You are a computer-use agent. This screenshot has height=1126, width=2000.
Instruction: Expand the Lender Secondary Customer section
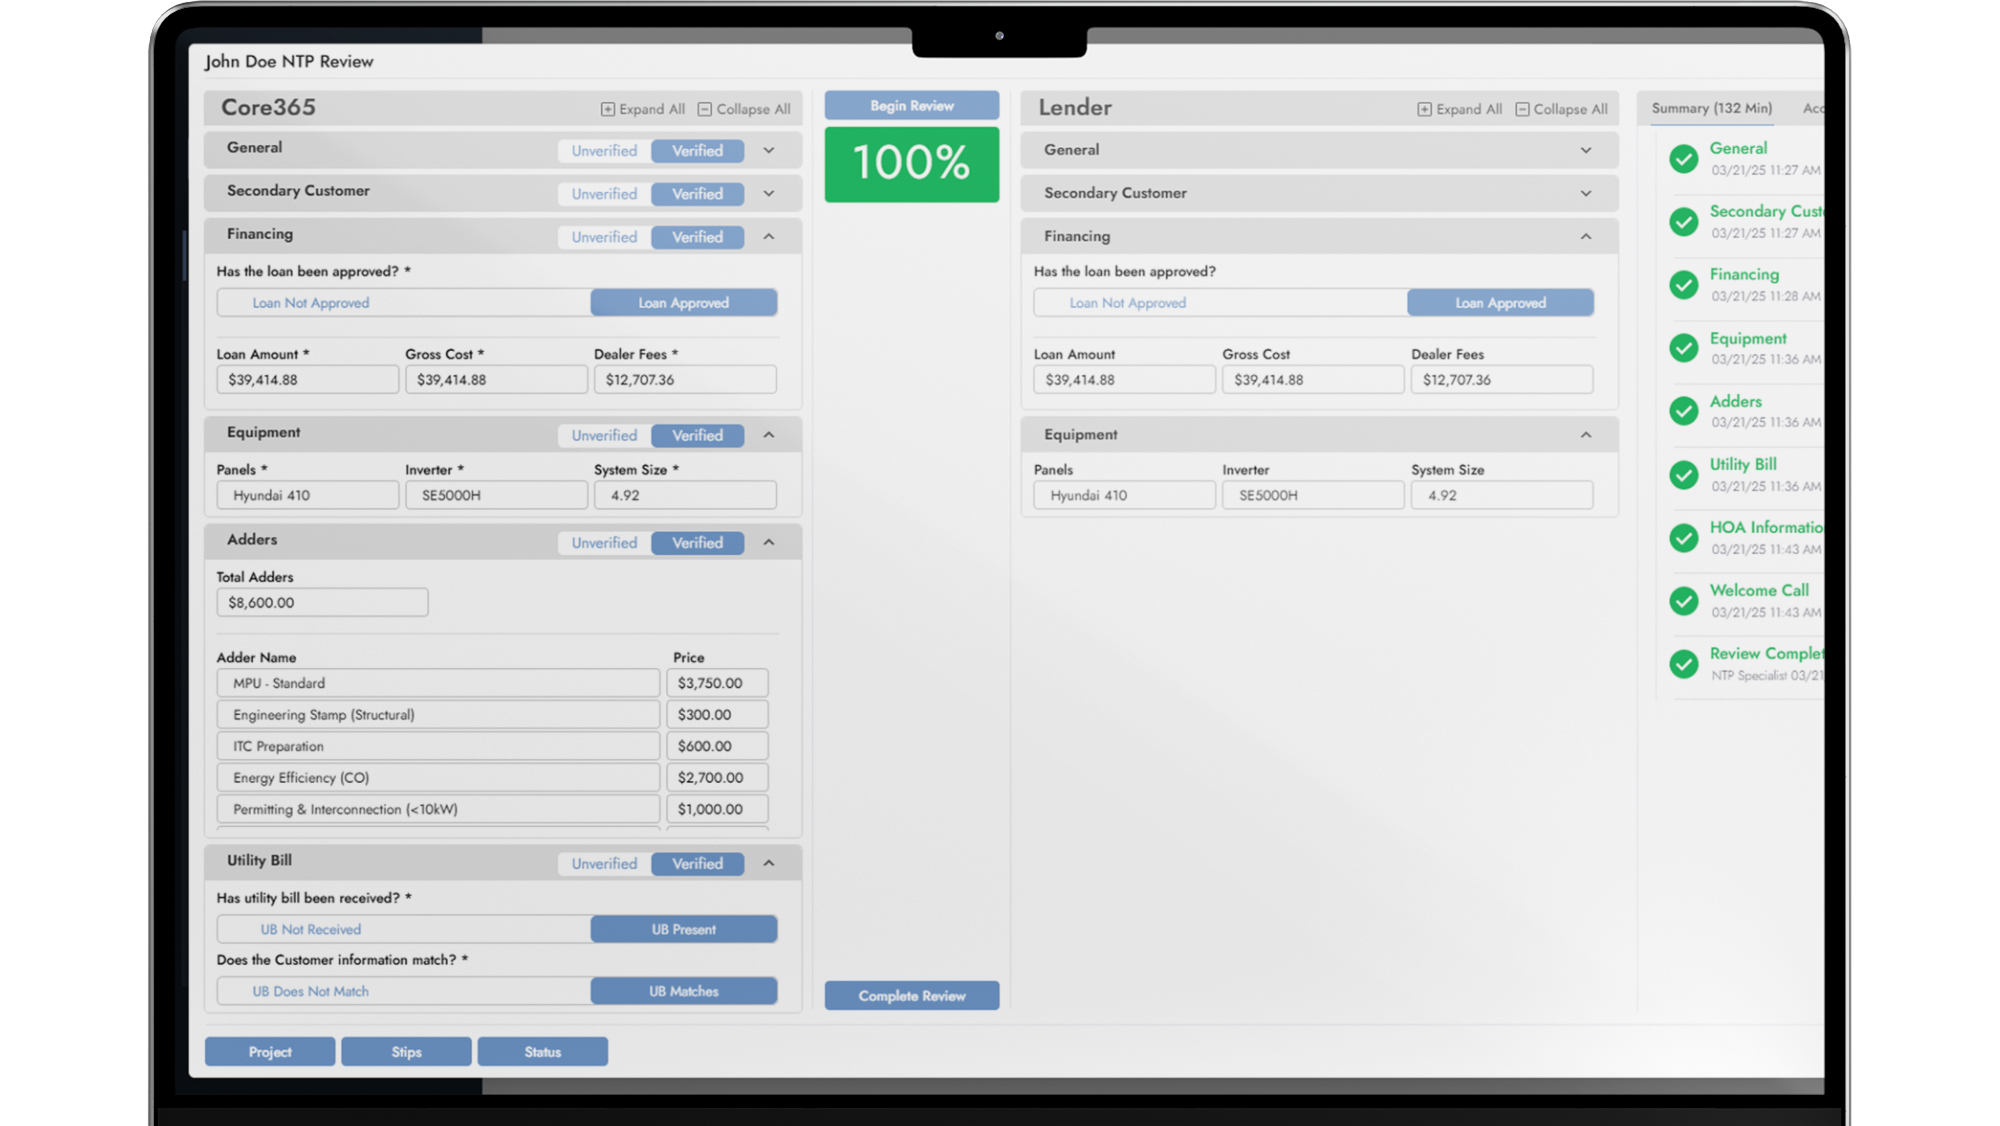pos(1586,193)
